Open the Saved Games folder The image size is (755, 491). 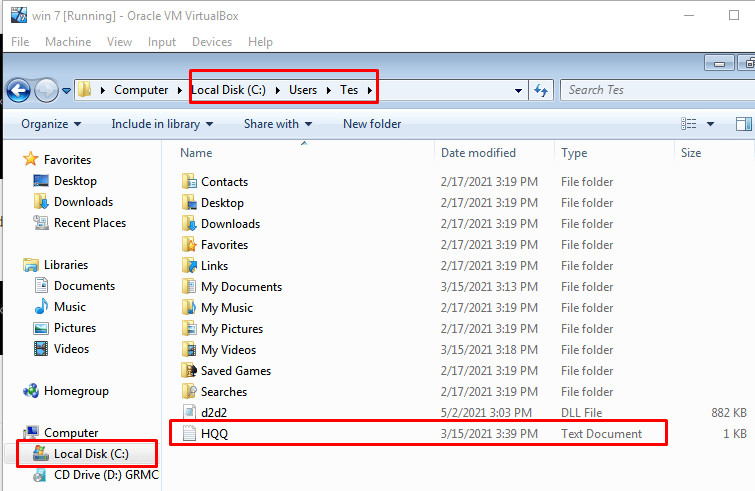point(235,371)
